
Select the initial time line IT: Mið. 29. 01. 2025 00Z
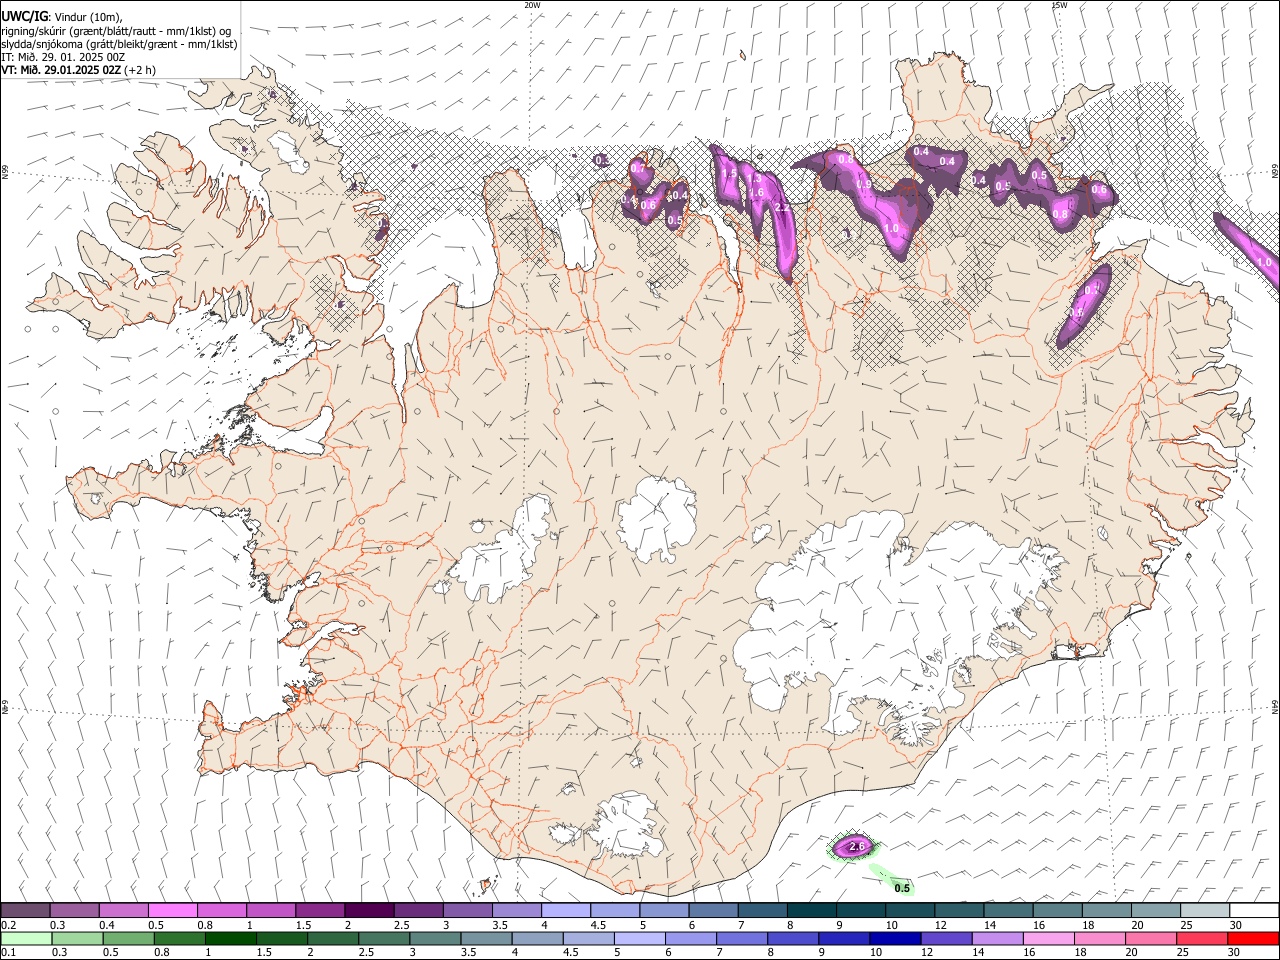click(x=63, y=57)
